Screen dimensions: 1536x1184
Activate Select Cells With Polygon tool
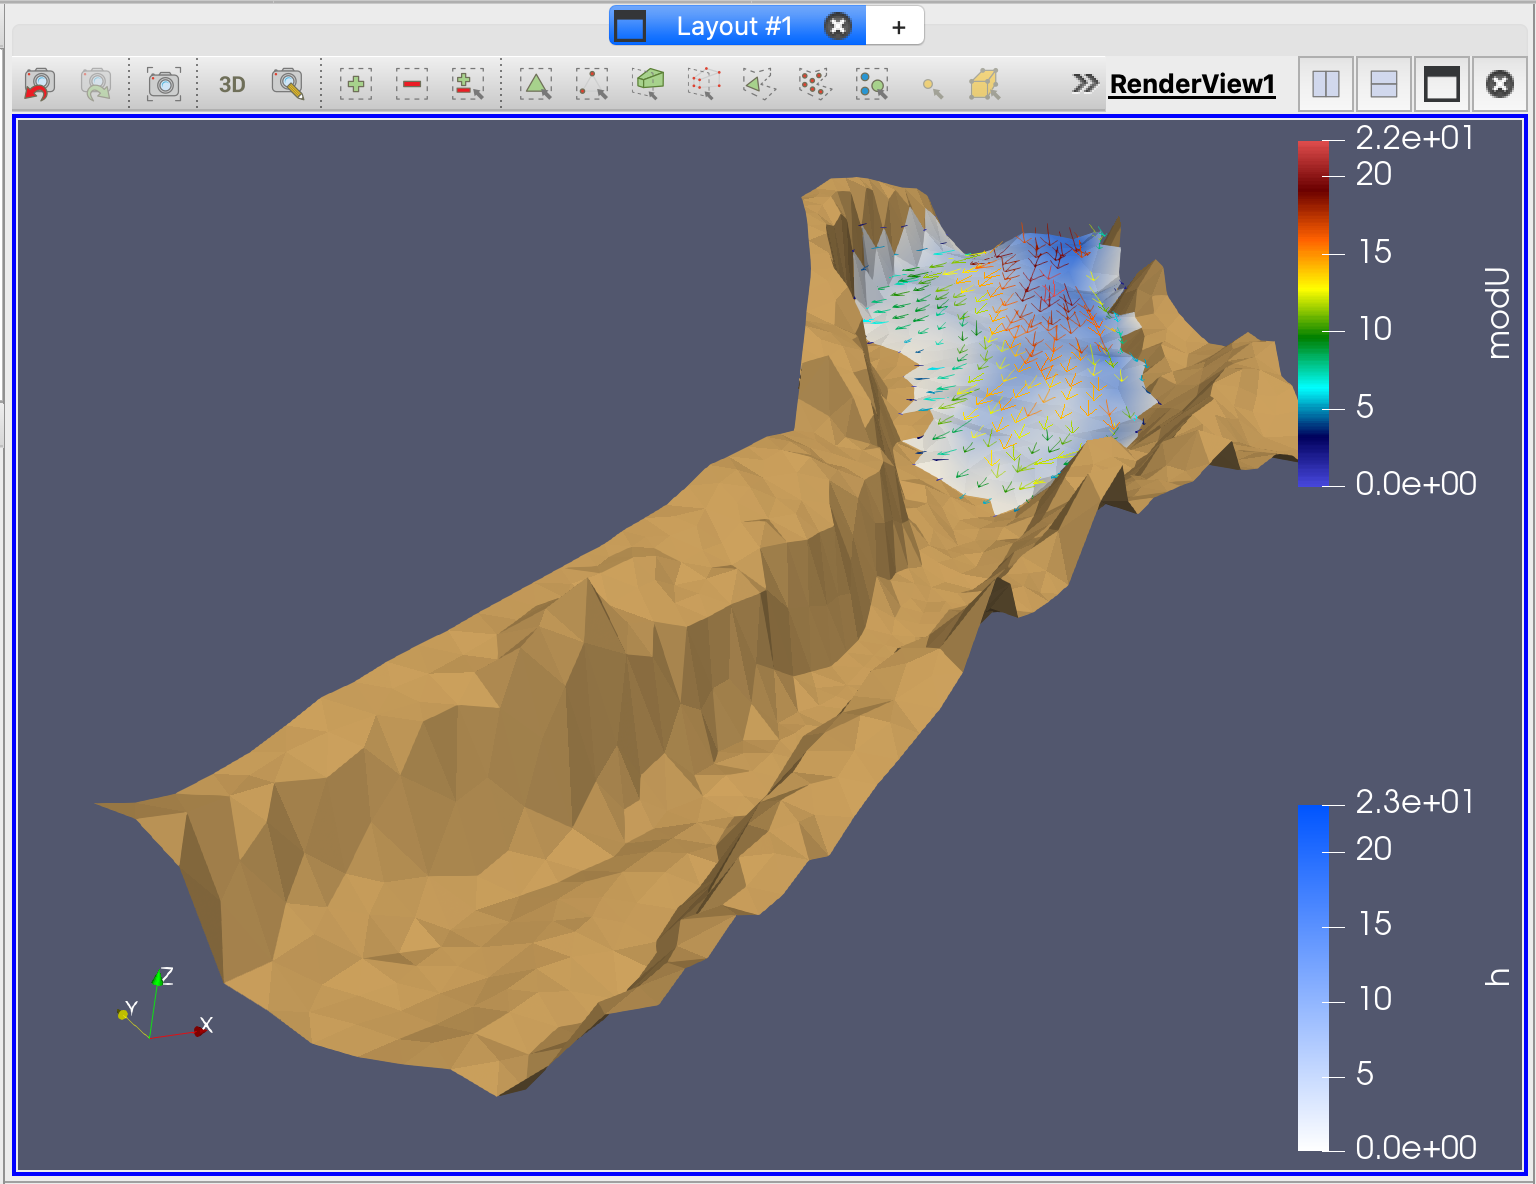(760, 84)
